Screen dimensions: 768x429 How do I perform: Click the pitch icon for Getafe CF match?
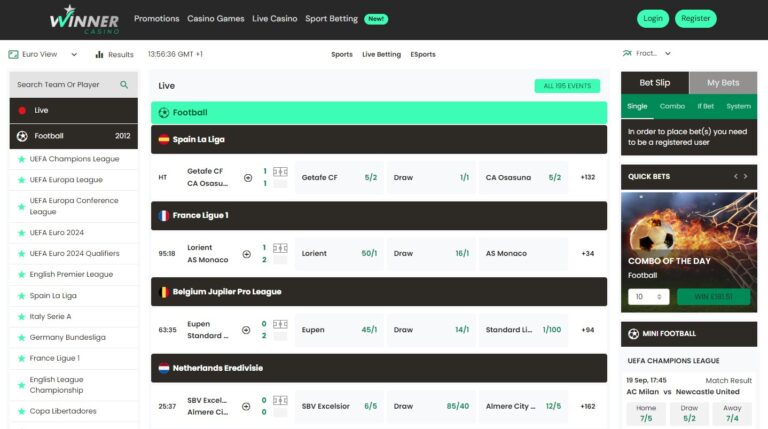[x=280, y=172]
